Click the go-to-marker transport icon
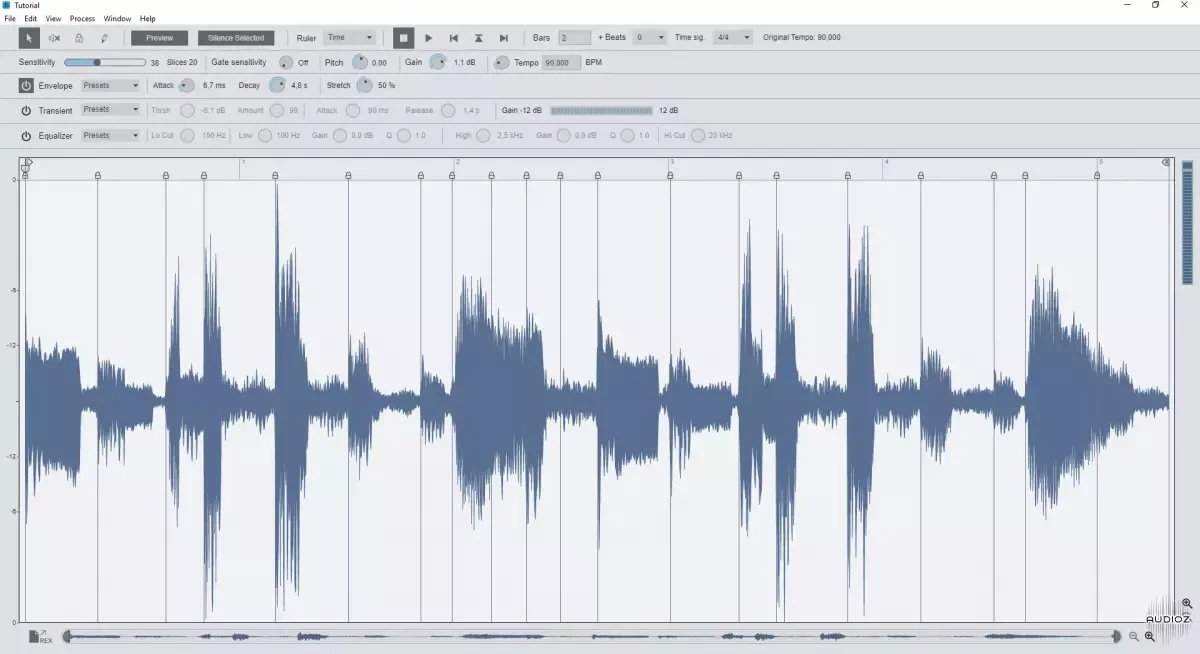The height and width of the screenshot is (654, 1200). [479, 38]
